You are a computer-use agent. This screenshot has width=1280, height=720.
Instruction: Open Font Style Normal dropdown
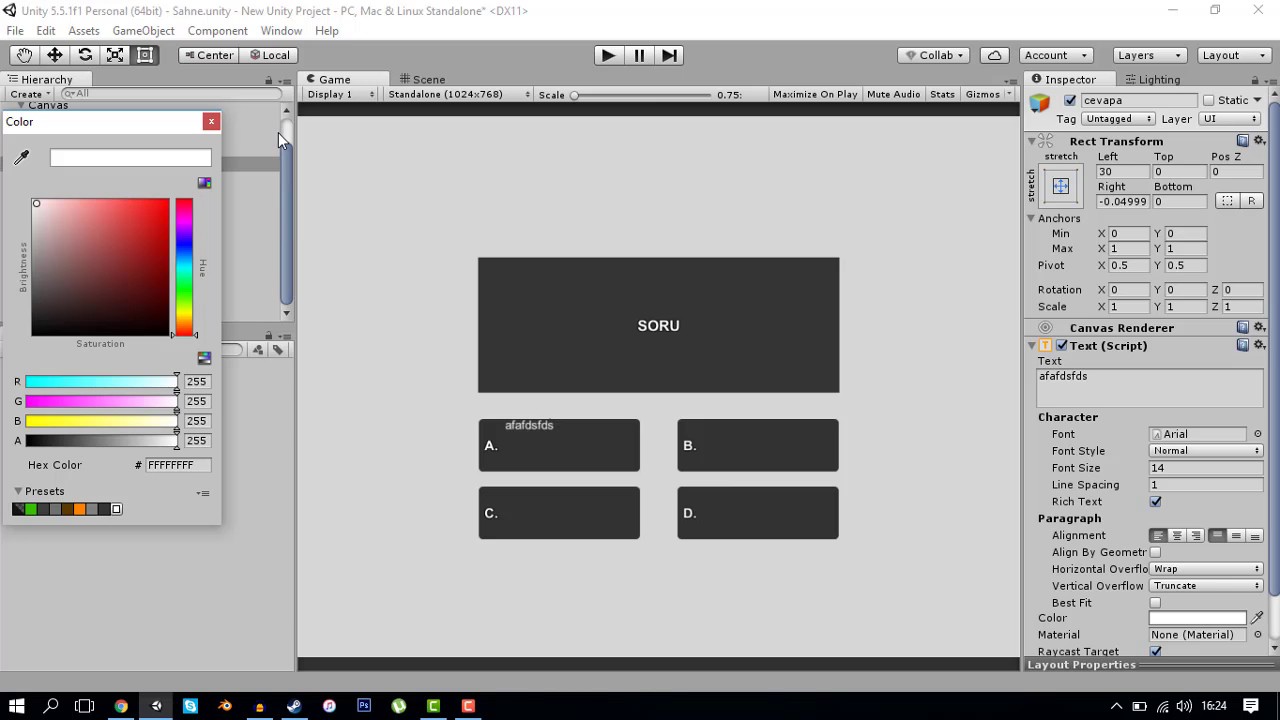1206,451
